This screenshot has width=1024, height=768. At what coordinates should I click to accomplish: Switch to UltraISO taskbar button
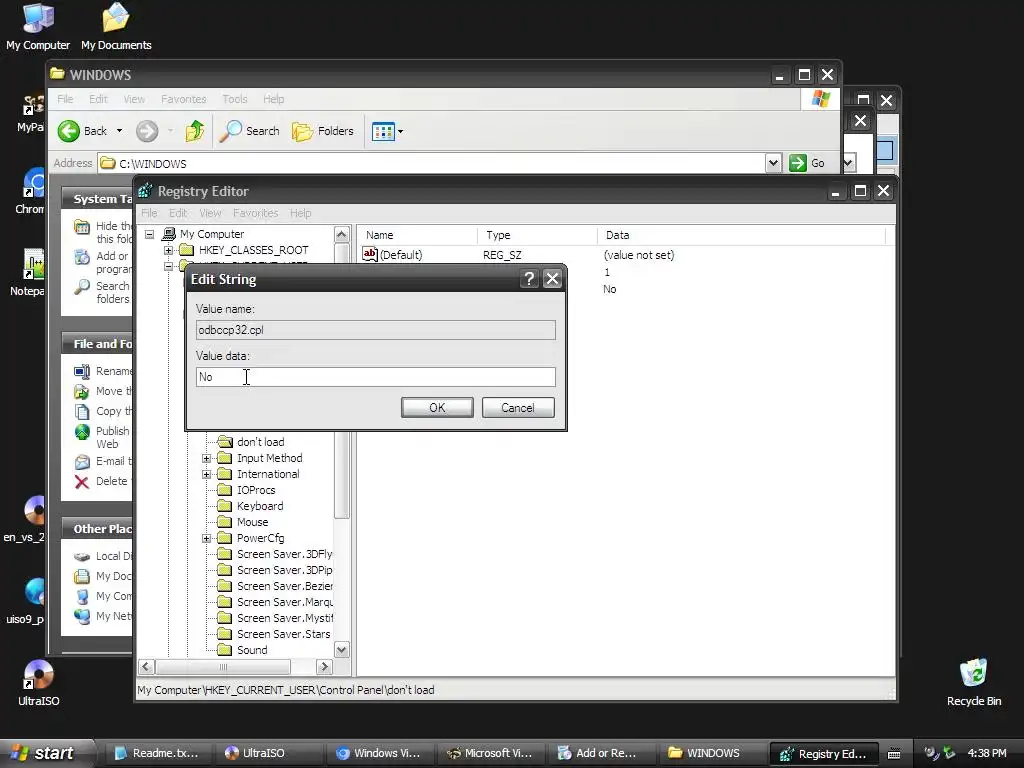(x=268, y=754)
